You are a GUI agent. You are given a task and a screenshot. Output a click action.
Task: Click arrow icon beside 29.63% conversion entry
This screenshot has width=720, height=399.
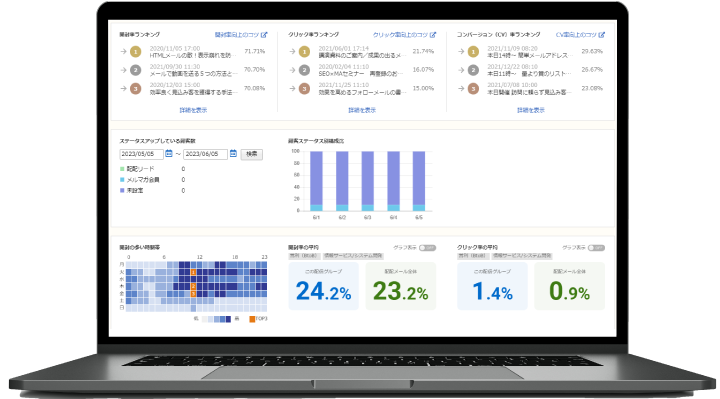point(461,51)
